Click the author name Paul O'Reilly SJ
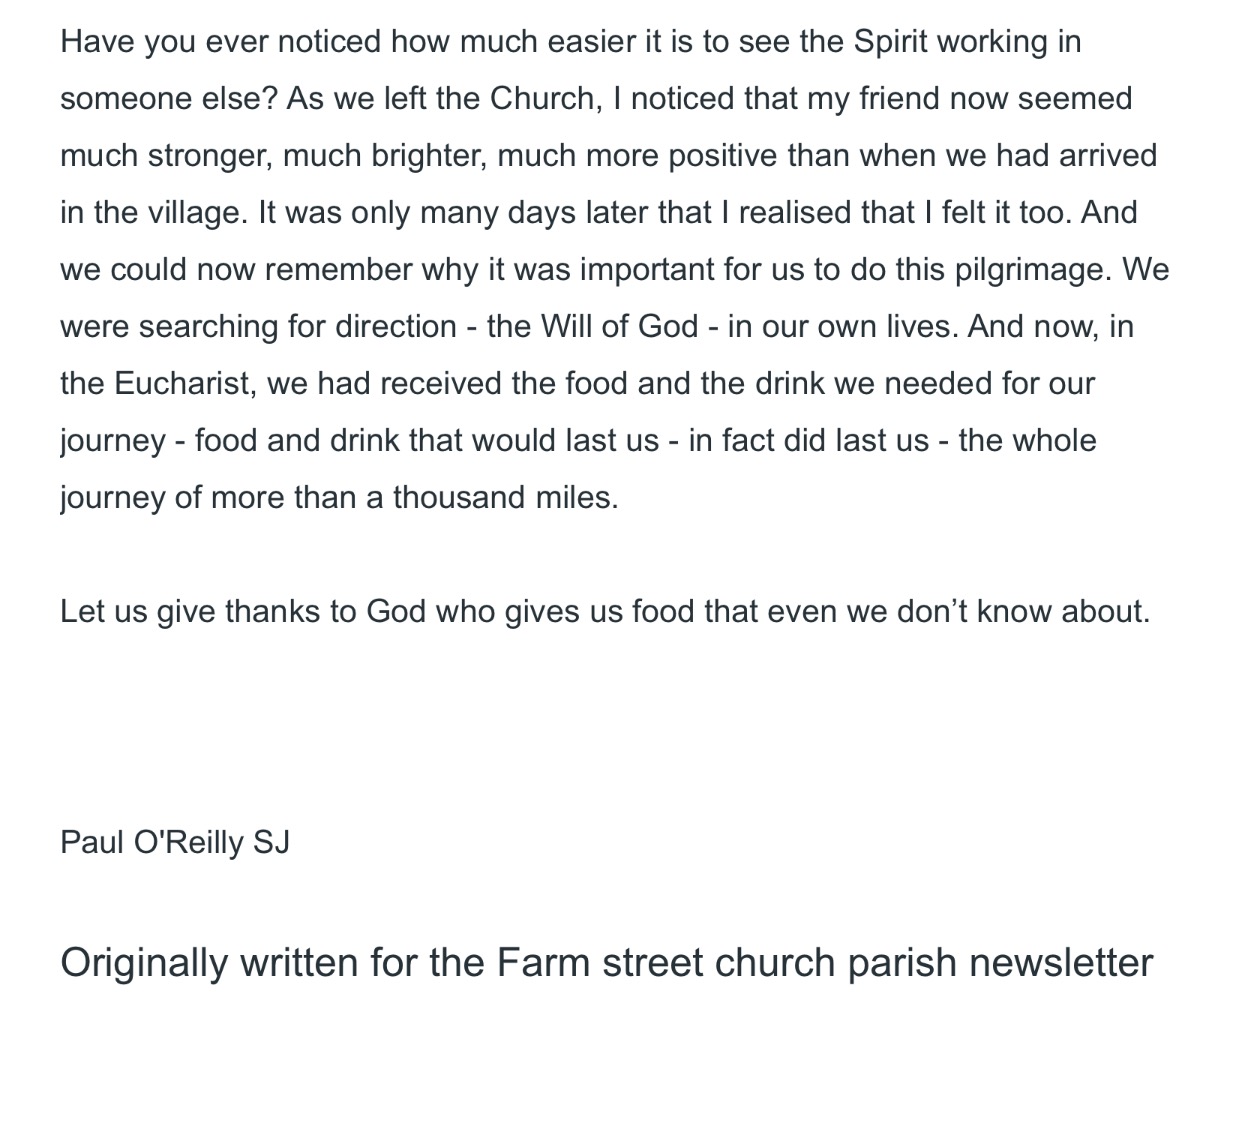The image size is (1242, 1129). 175,842
